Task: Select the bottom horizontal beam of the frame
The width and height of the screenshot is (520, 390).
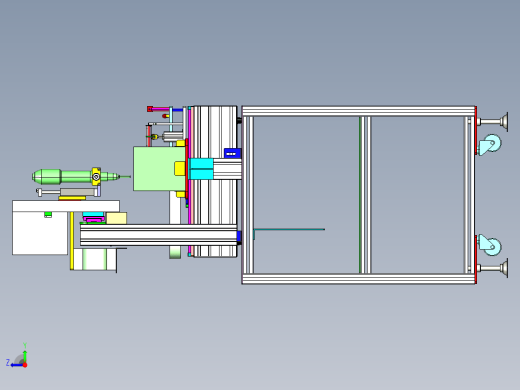Action: point(358,279)
